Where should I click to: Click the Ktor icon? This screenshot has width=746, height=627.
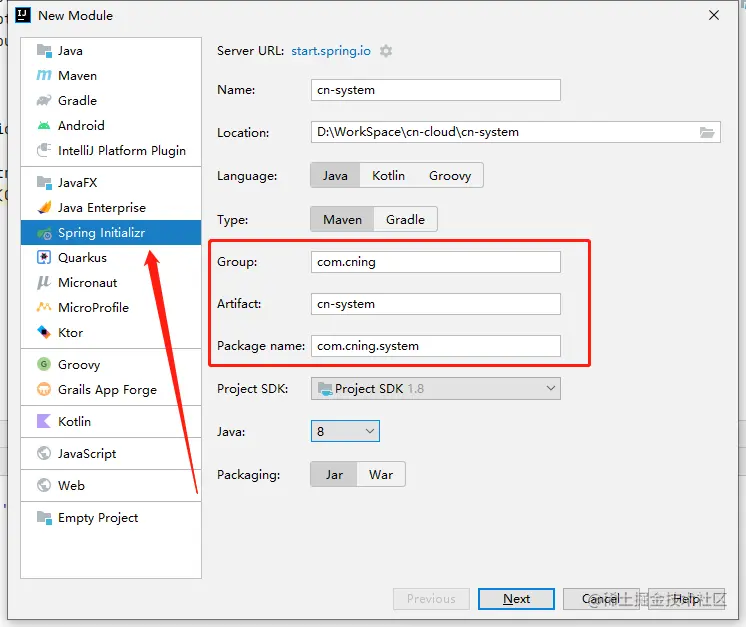click(x=44, y=332)
